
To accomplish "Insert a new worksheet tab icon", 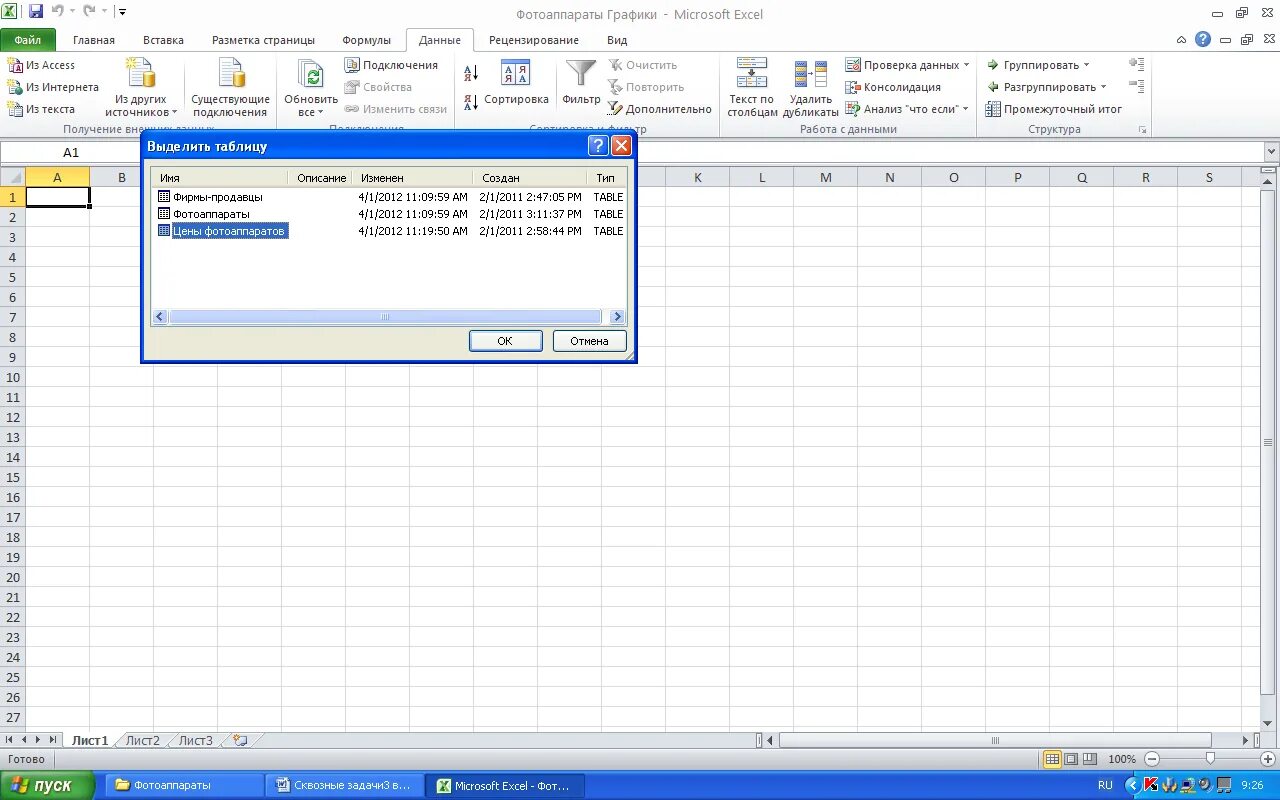I will pyautogui.click(x=239, y=741).
